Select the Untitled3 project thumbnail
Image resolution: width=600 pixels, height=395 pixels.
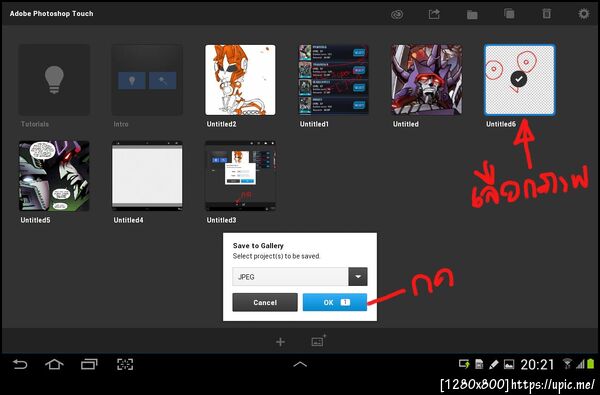point(240,176)
